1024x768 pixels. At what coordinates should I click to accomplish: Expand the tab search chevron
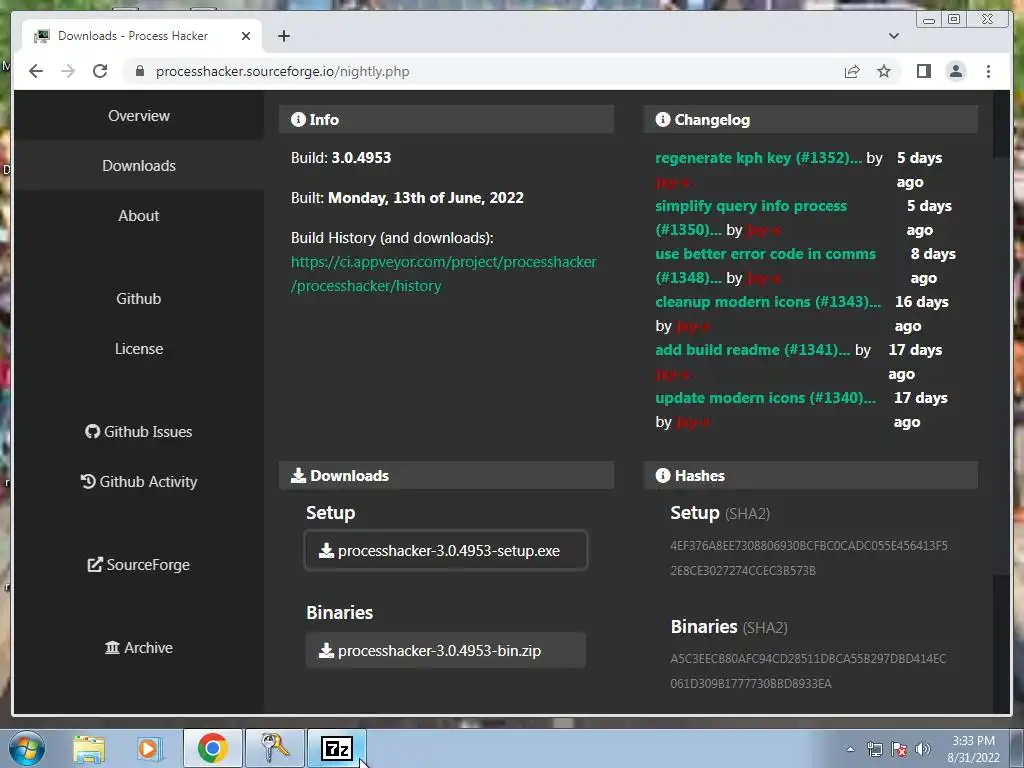[893, 36]
